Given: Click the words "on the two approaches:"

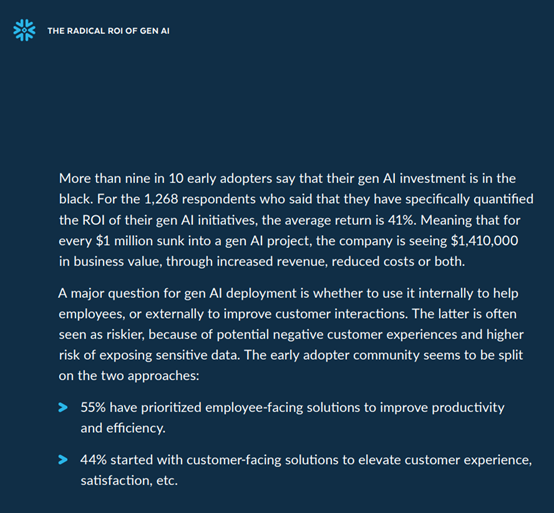Looking at the screenshot, I should (x=129, y=376).
